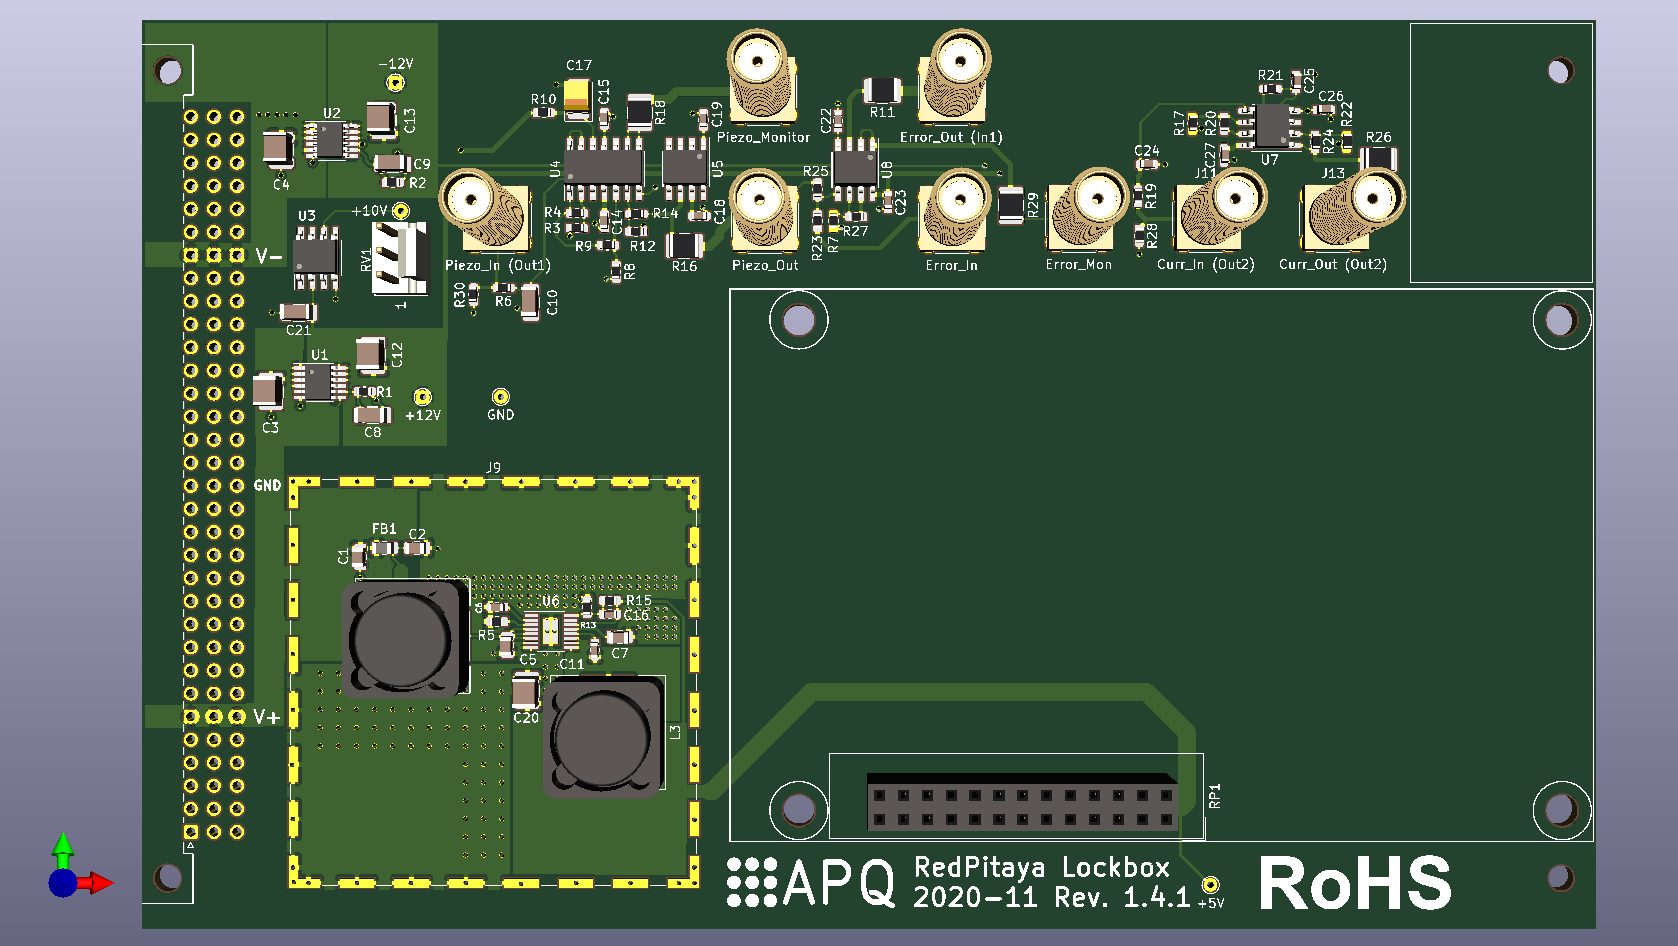This screenshot has height=946, width=1678.
Task: Select the U1 regulator chip
Action: (319, 382)
